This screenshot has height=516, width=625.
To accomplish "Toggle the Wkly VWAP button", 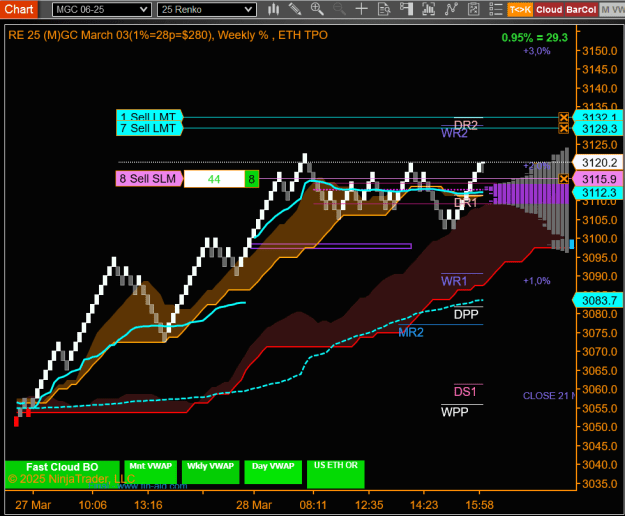I will point(210,472).
